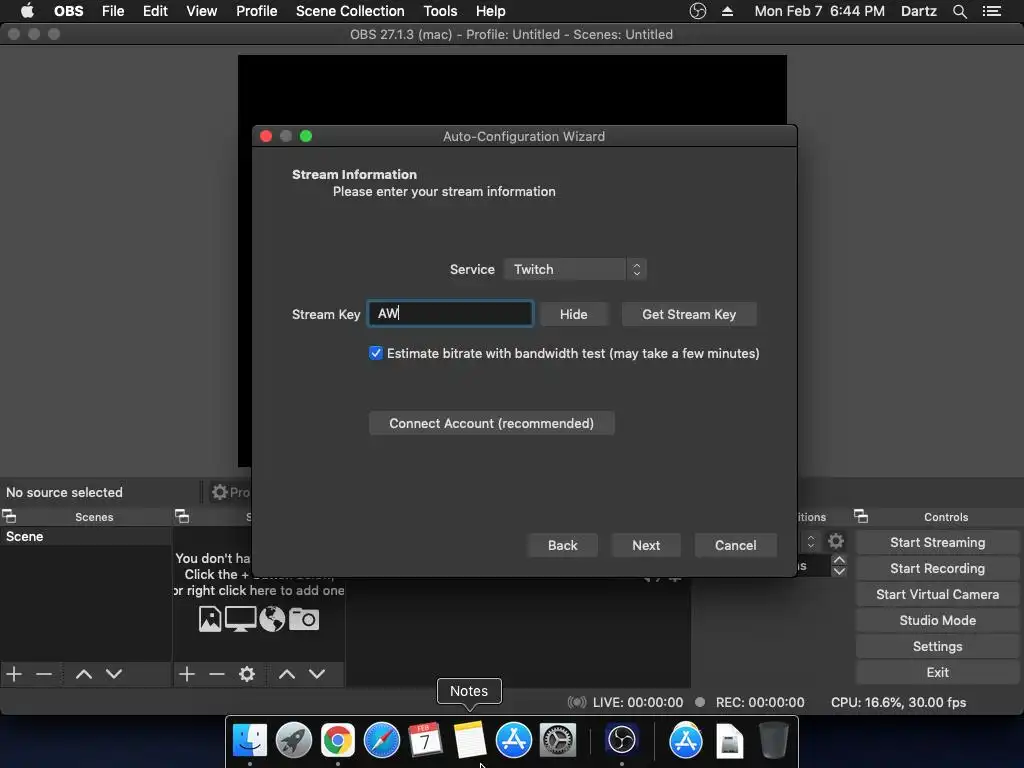The image size is (1024, 768).
Task: Open the Help menu
Action: click(490, 11)
